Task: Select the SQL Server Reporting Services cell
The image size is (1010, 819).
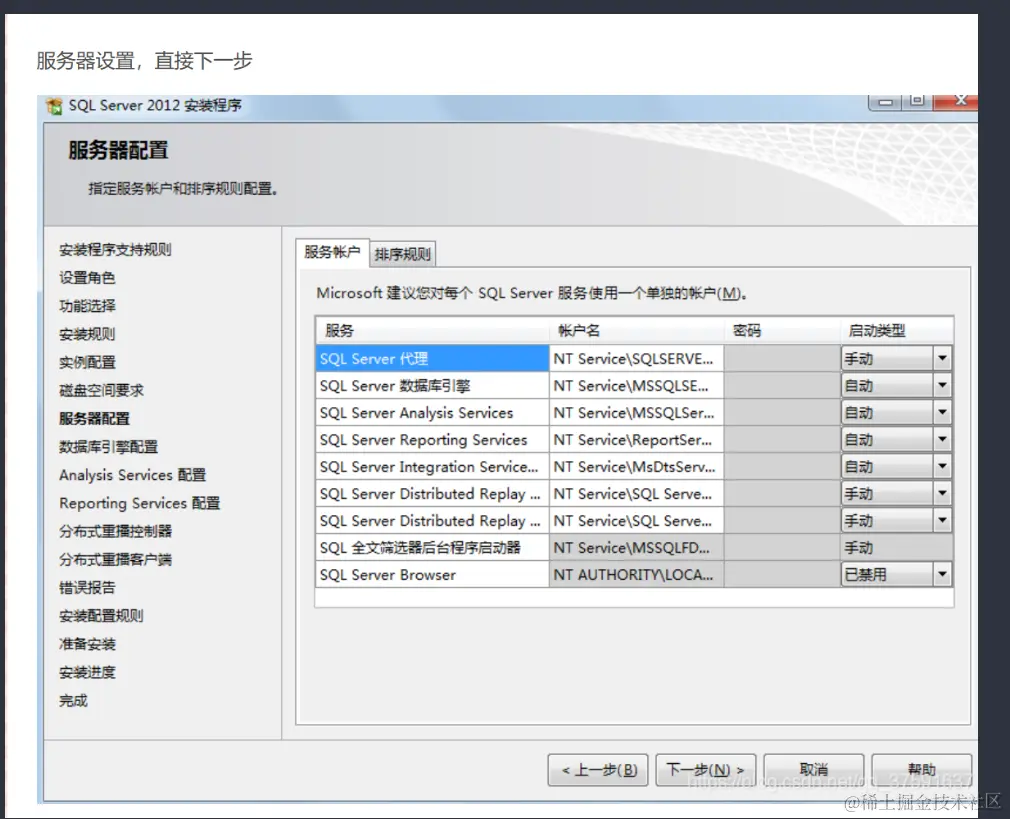Action: [x=432, y=439]
